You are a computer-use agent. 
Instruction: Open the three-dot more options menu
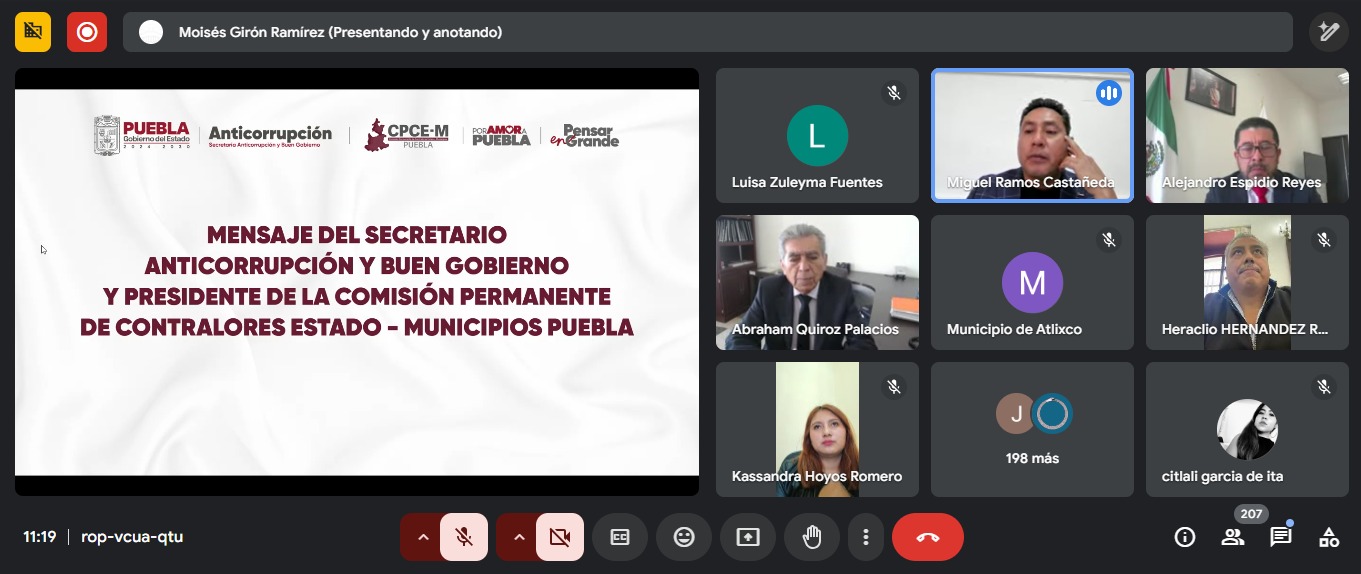865,537
